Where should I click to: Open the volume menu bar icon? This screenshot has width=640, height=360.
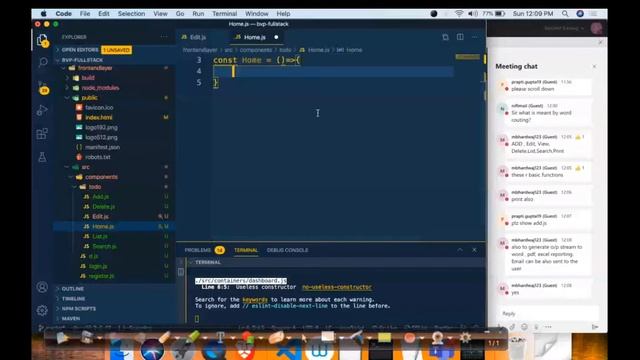coord(473,14)
